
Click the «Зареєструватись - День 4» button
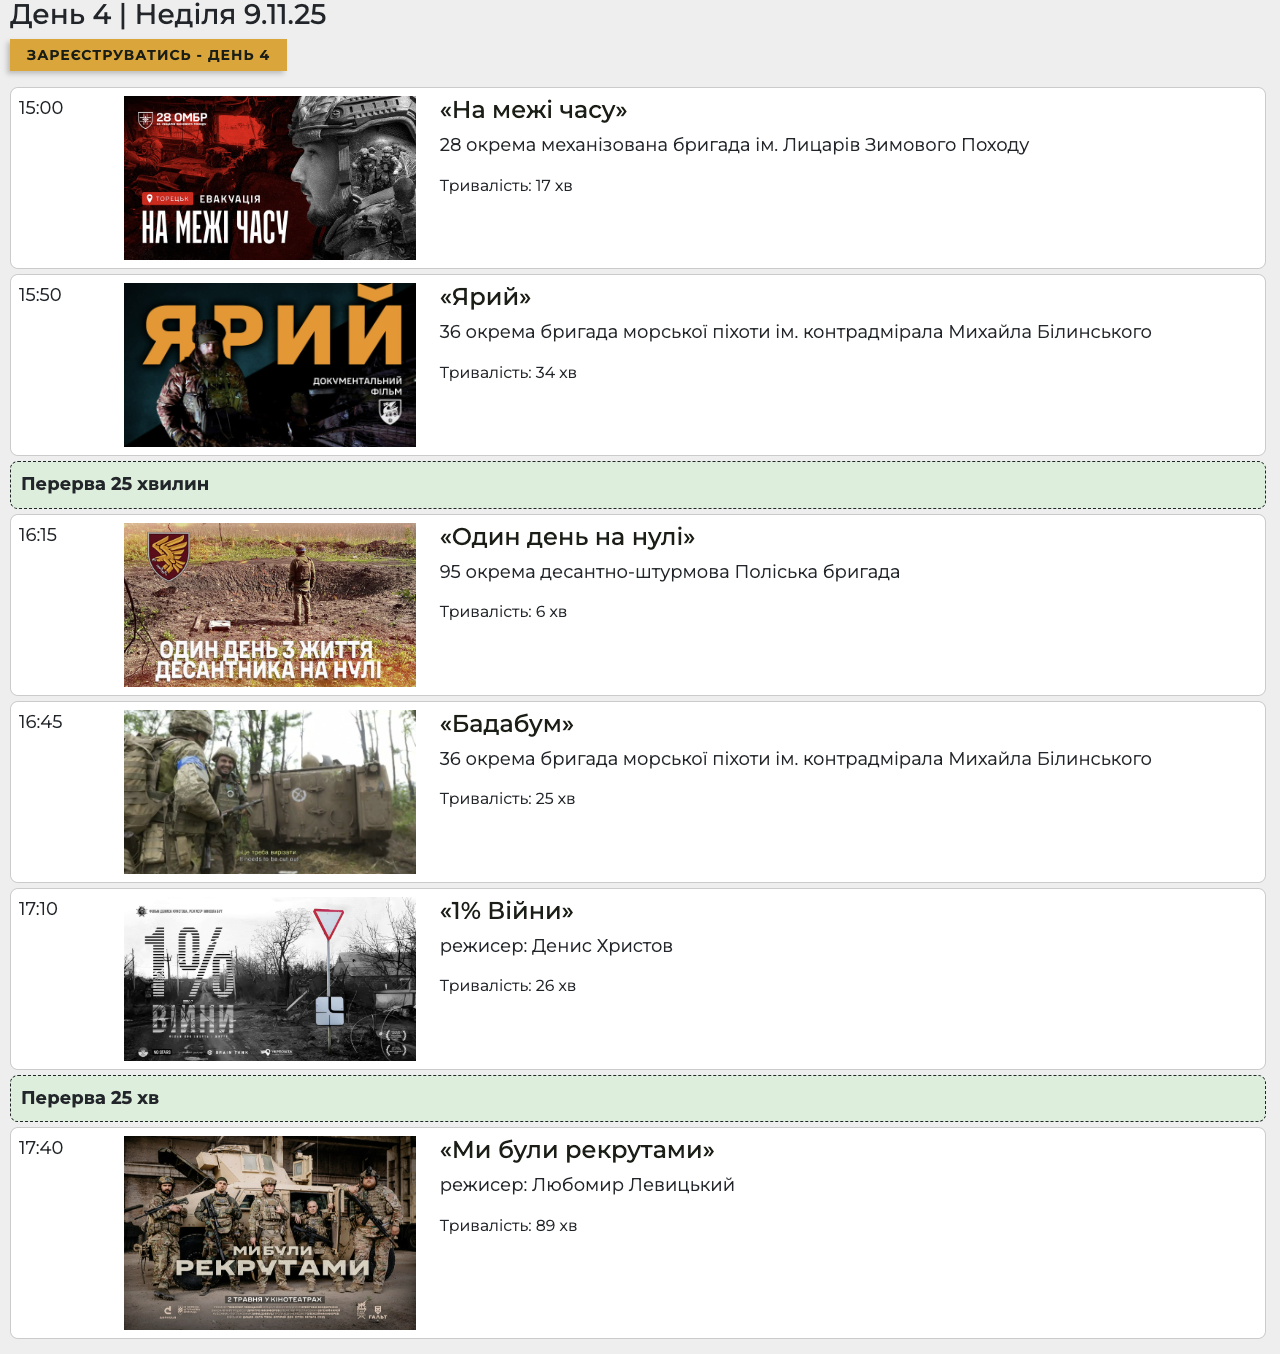[x=148, y=55]
